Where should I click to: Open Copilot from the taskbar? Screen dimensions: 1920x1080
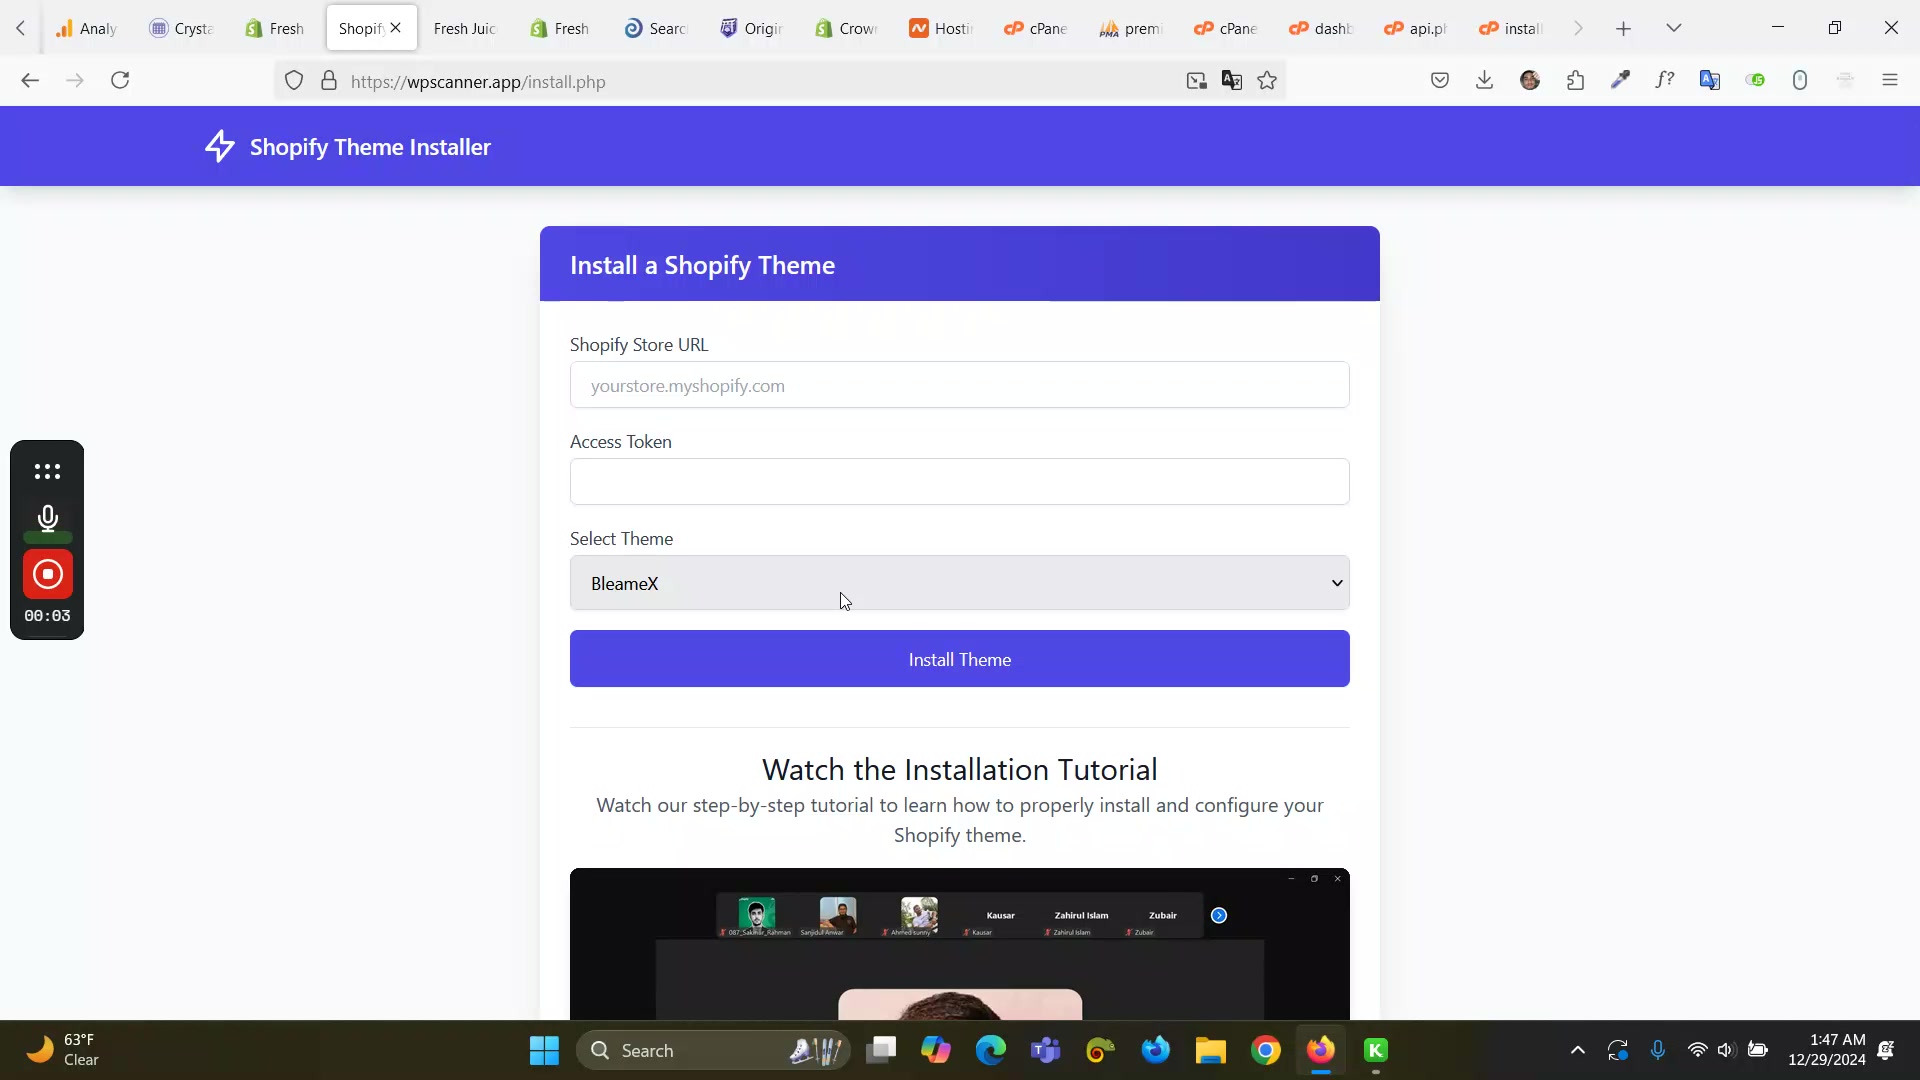[936, 1050]
